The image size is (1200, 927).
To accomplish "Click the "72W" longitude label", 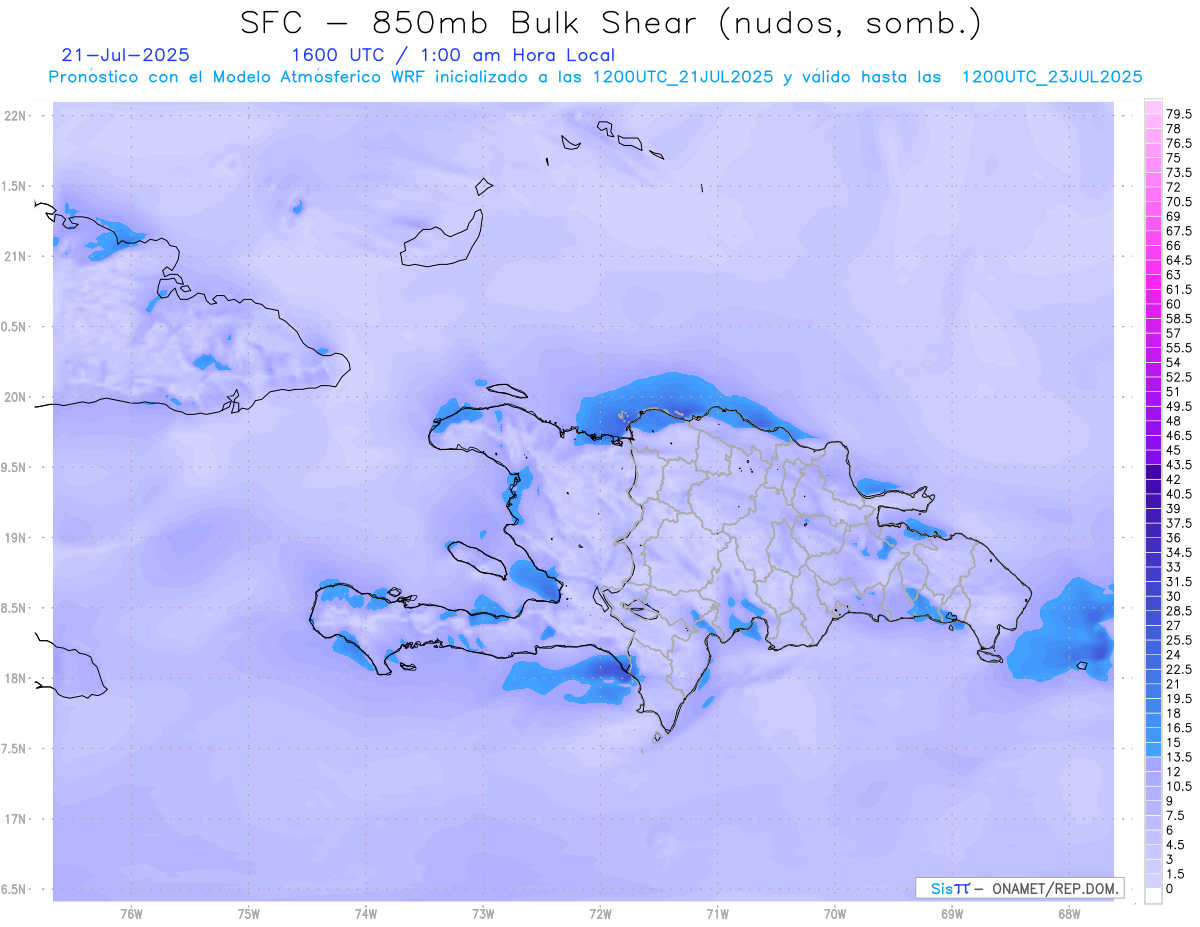I will [600, 914].
